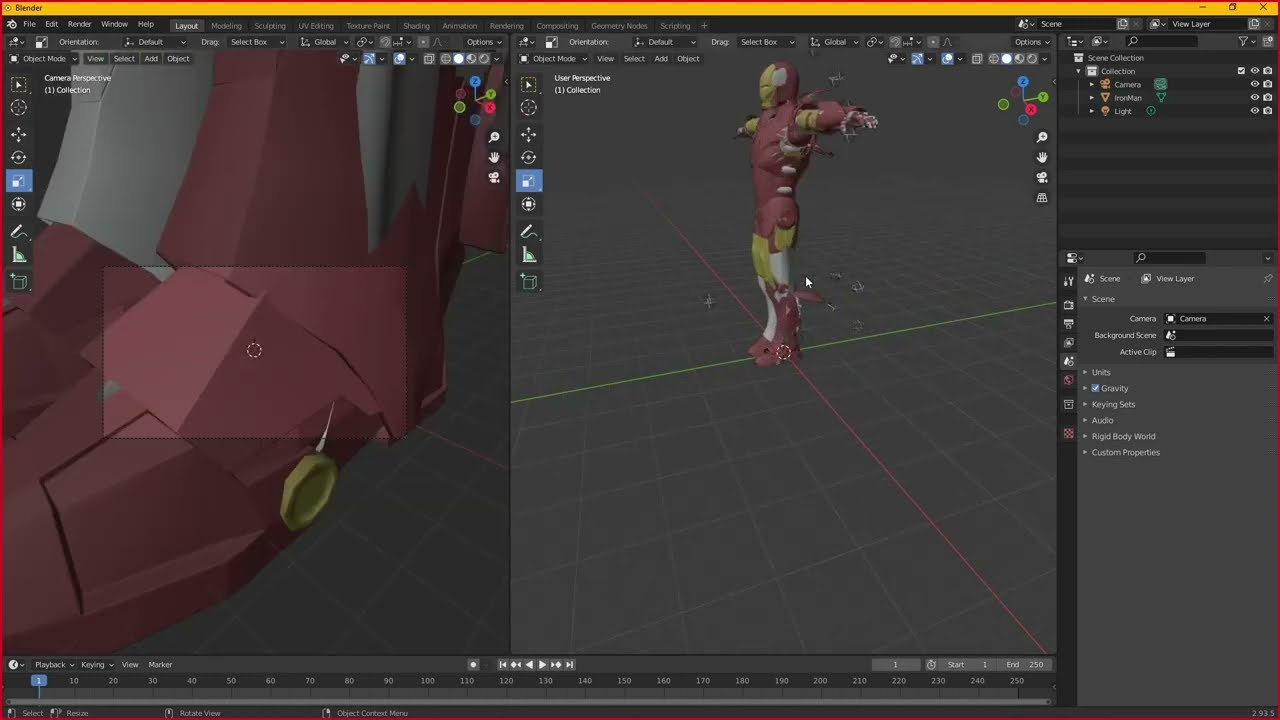
Task: Toggle camera view gizmo in right viewport
Action: coord(1042,177)
